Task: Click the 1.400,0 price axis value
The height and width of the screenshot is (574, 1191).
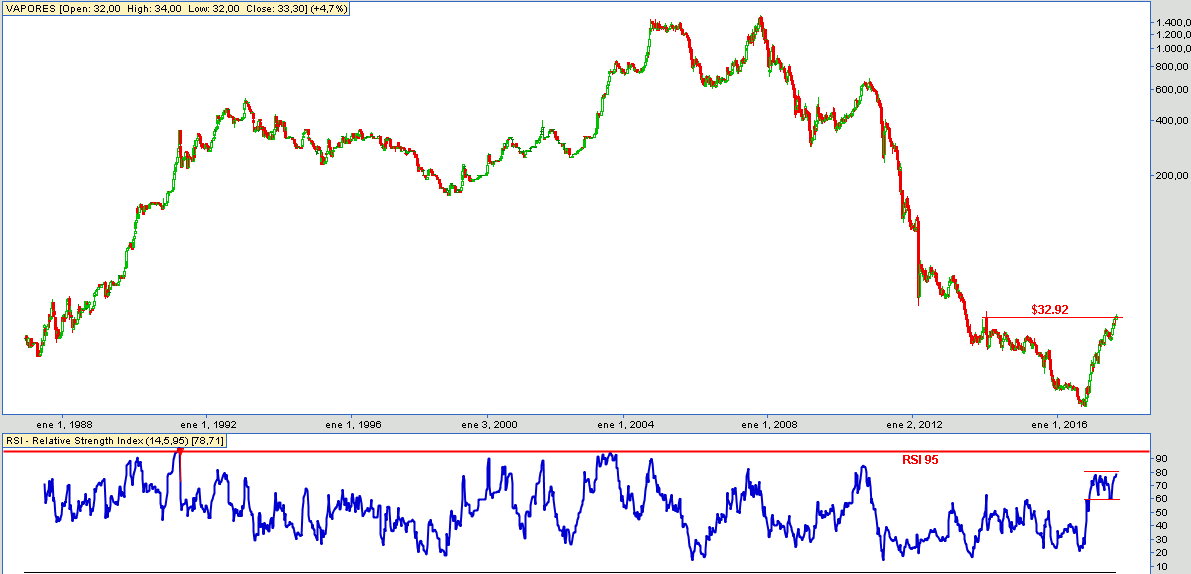Action: click(x=1172, y=23)
